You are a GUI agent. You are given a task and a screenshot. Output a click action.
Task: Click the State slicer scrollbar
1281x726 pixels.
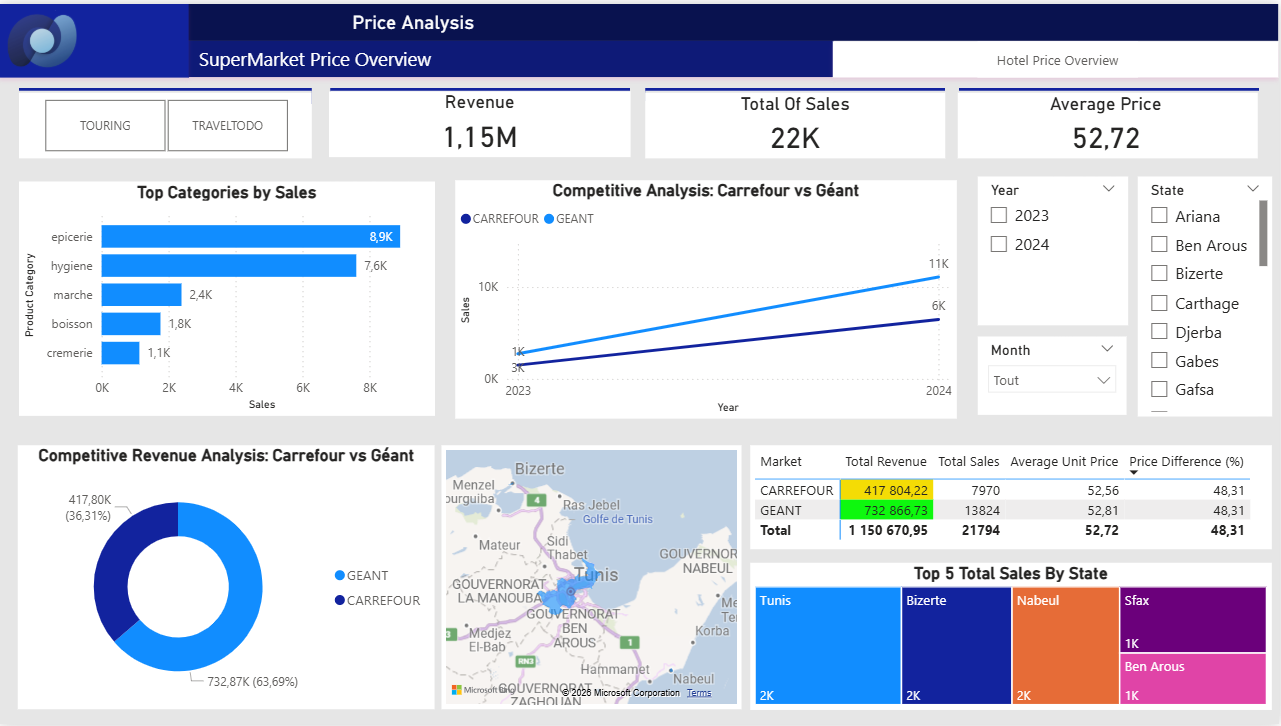coord(1263,235)
